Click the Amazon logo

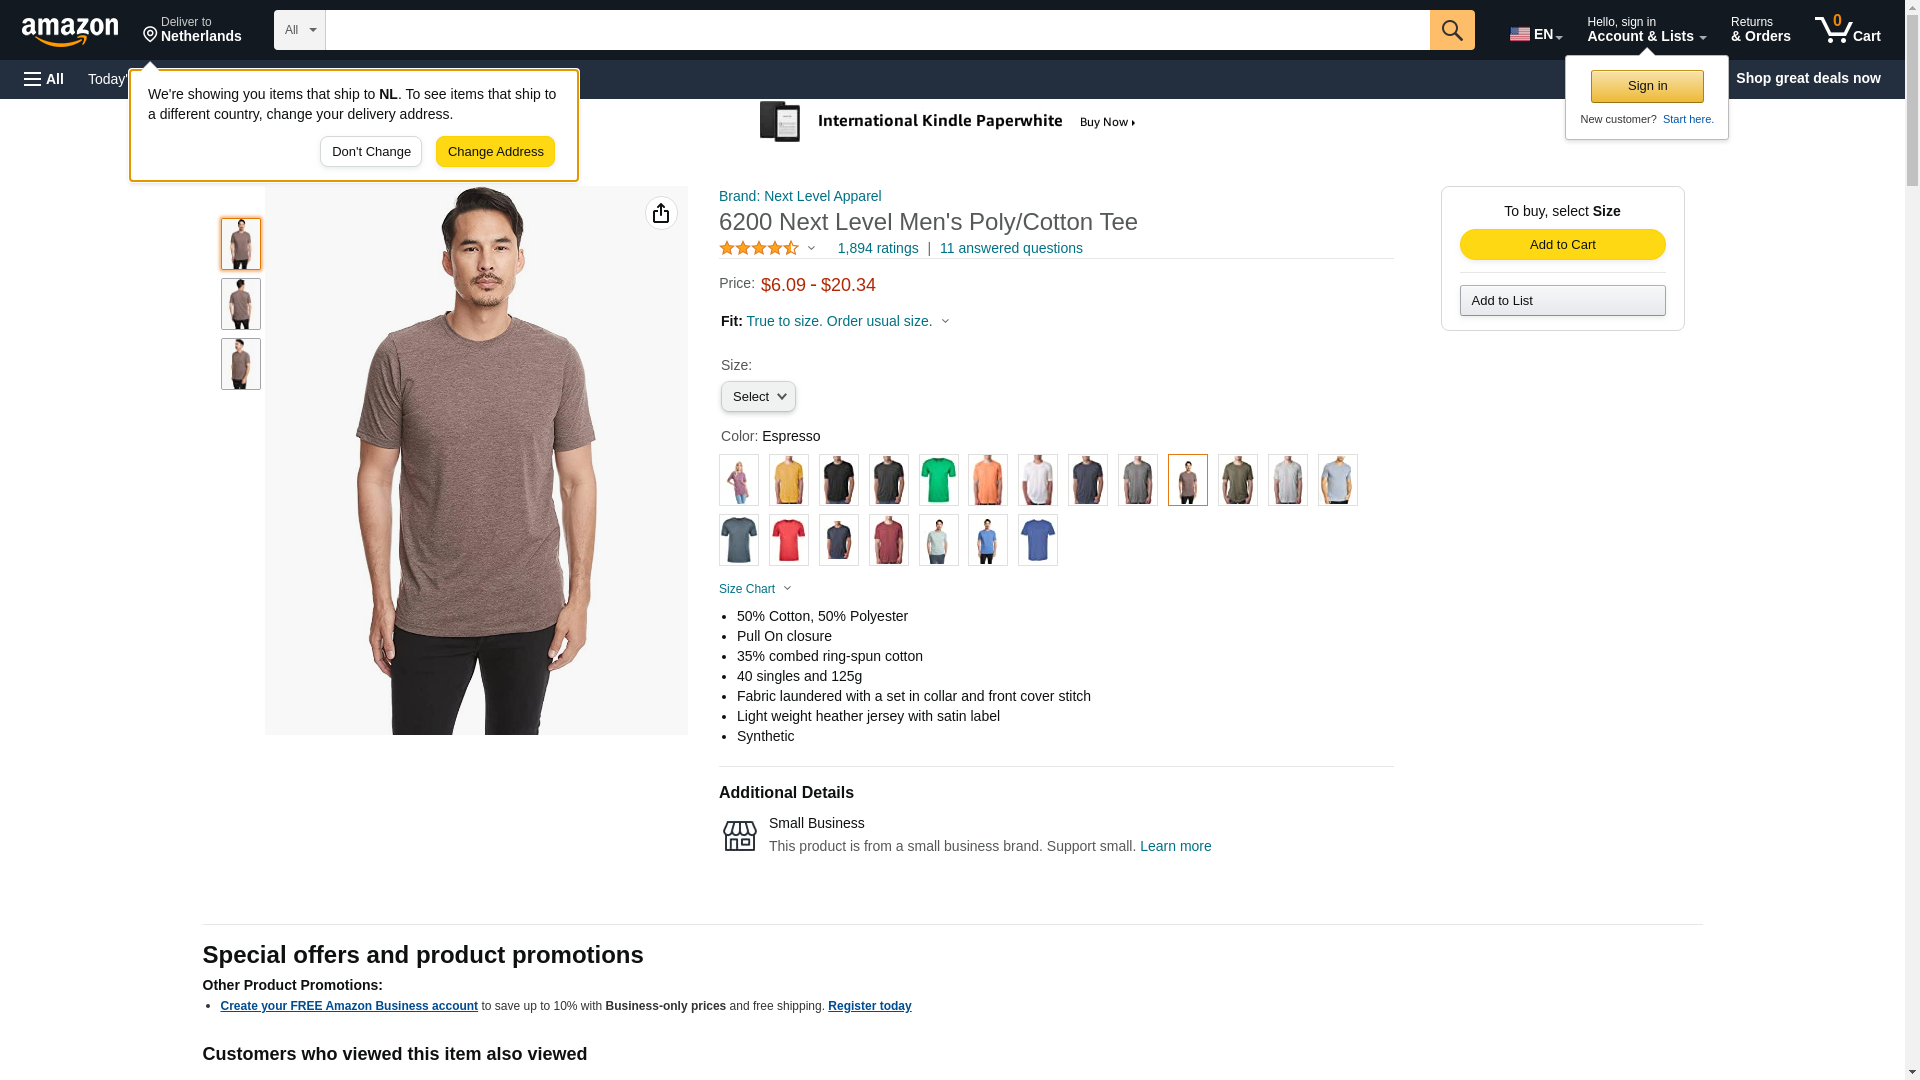70,32
